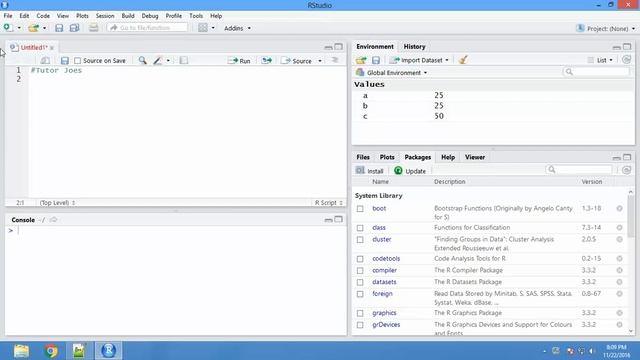Image resolution: width=640 pixels, height=360 pixels.
Task: Print the current file icon
Action: point(93,28)
